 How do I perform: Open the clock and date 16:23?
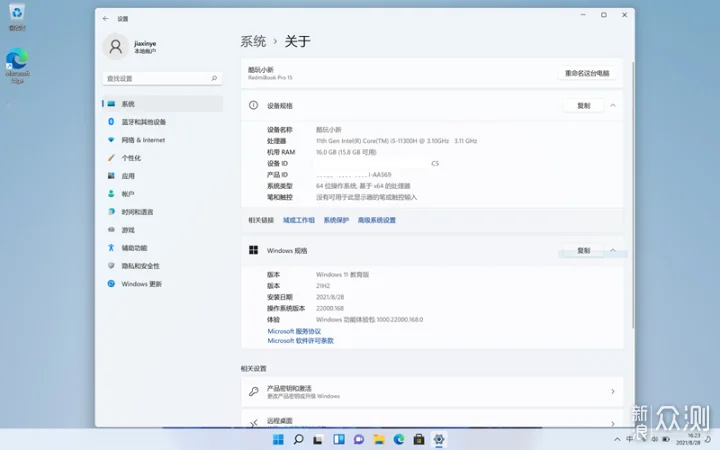(688, 439)
